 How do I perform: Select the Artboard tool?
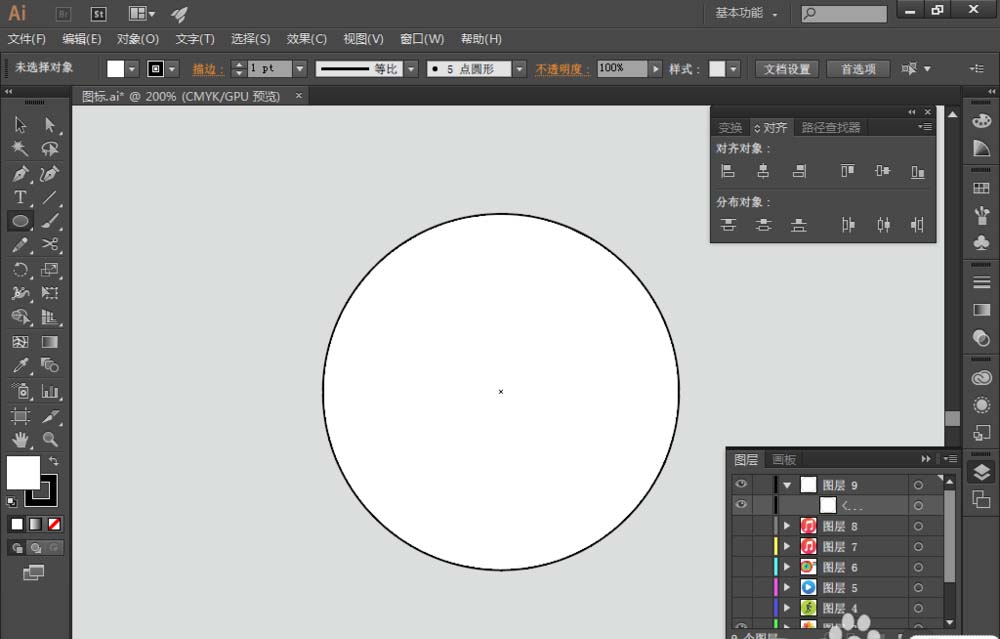click(20, 416)
